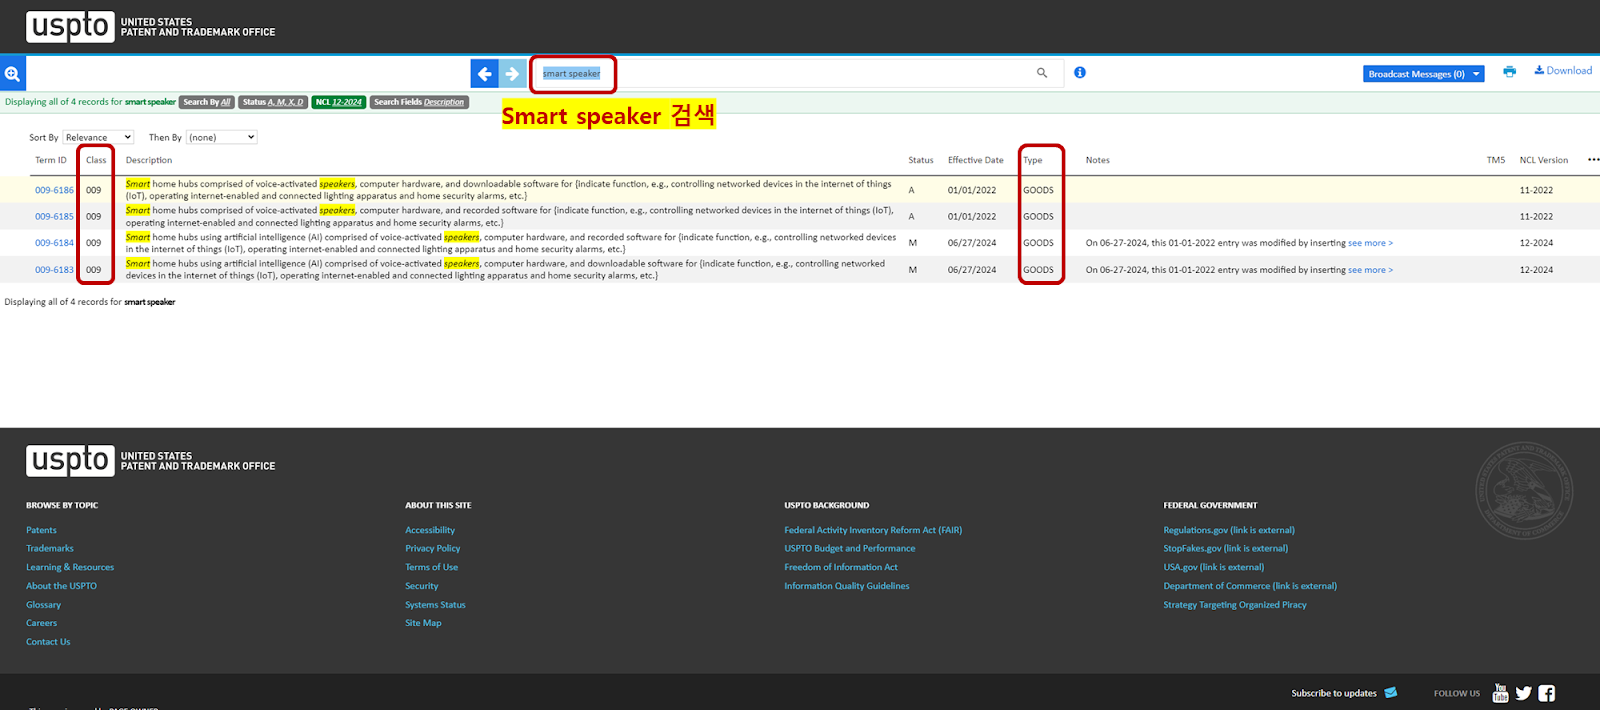Open the NCL 12-2024 filter
Screen dimensions: 1600x710
338,102
